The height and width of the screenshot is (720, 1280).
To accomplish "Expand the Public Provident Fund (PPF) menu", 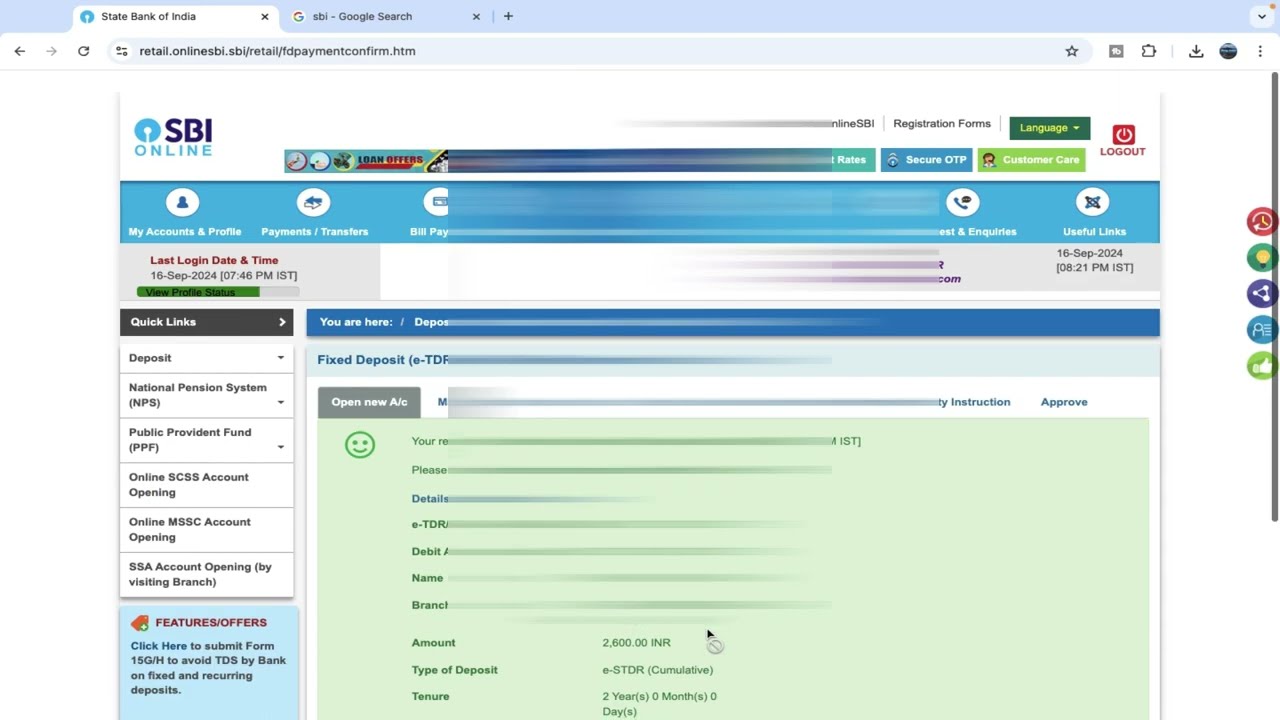I will click(x=207, y=440).
